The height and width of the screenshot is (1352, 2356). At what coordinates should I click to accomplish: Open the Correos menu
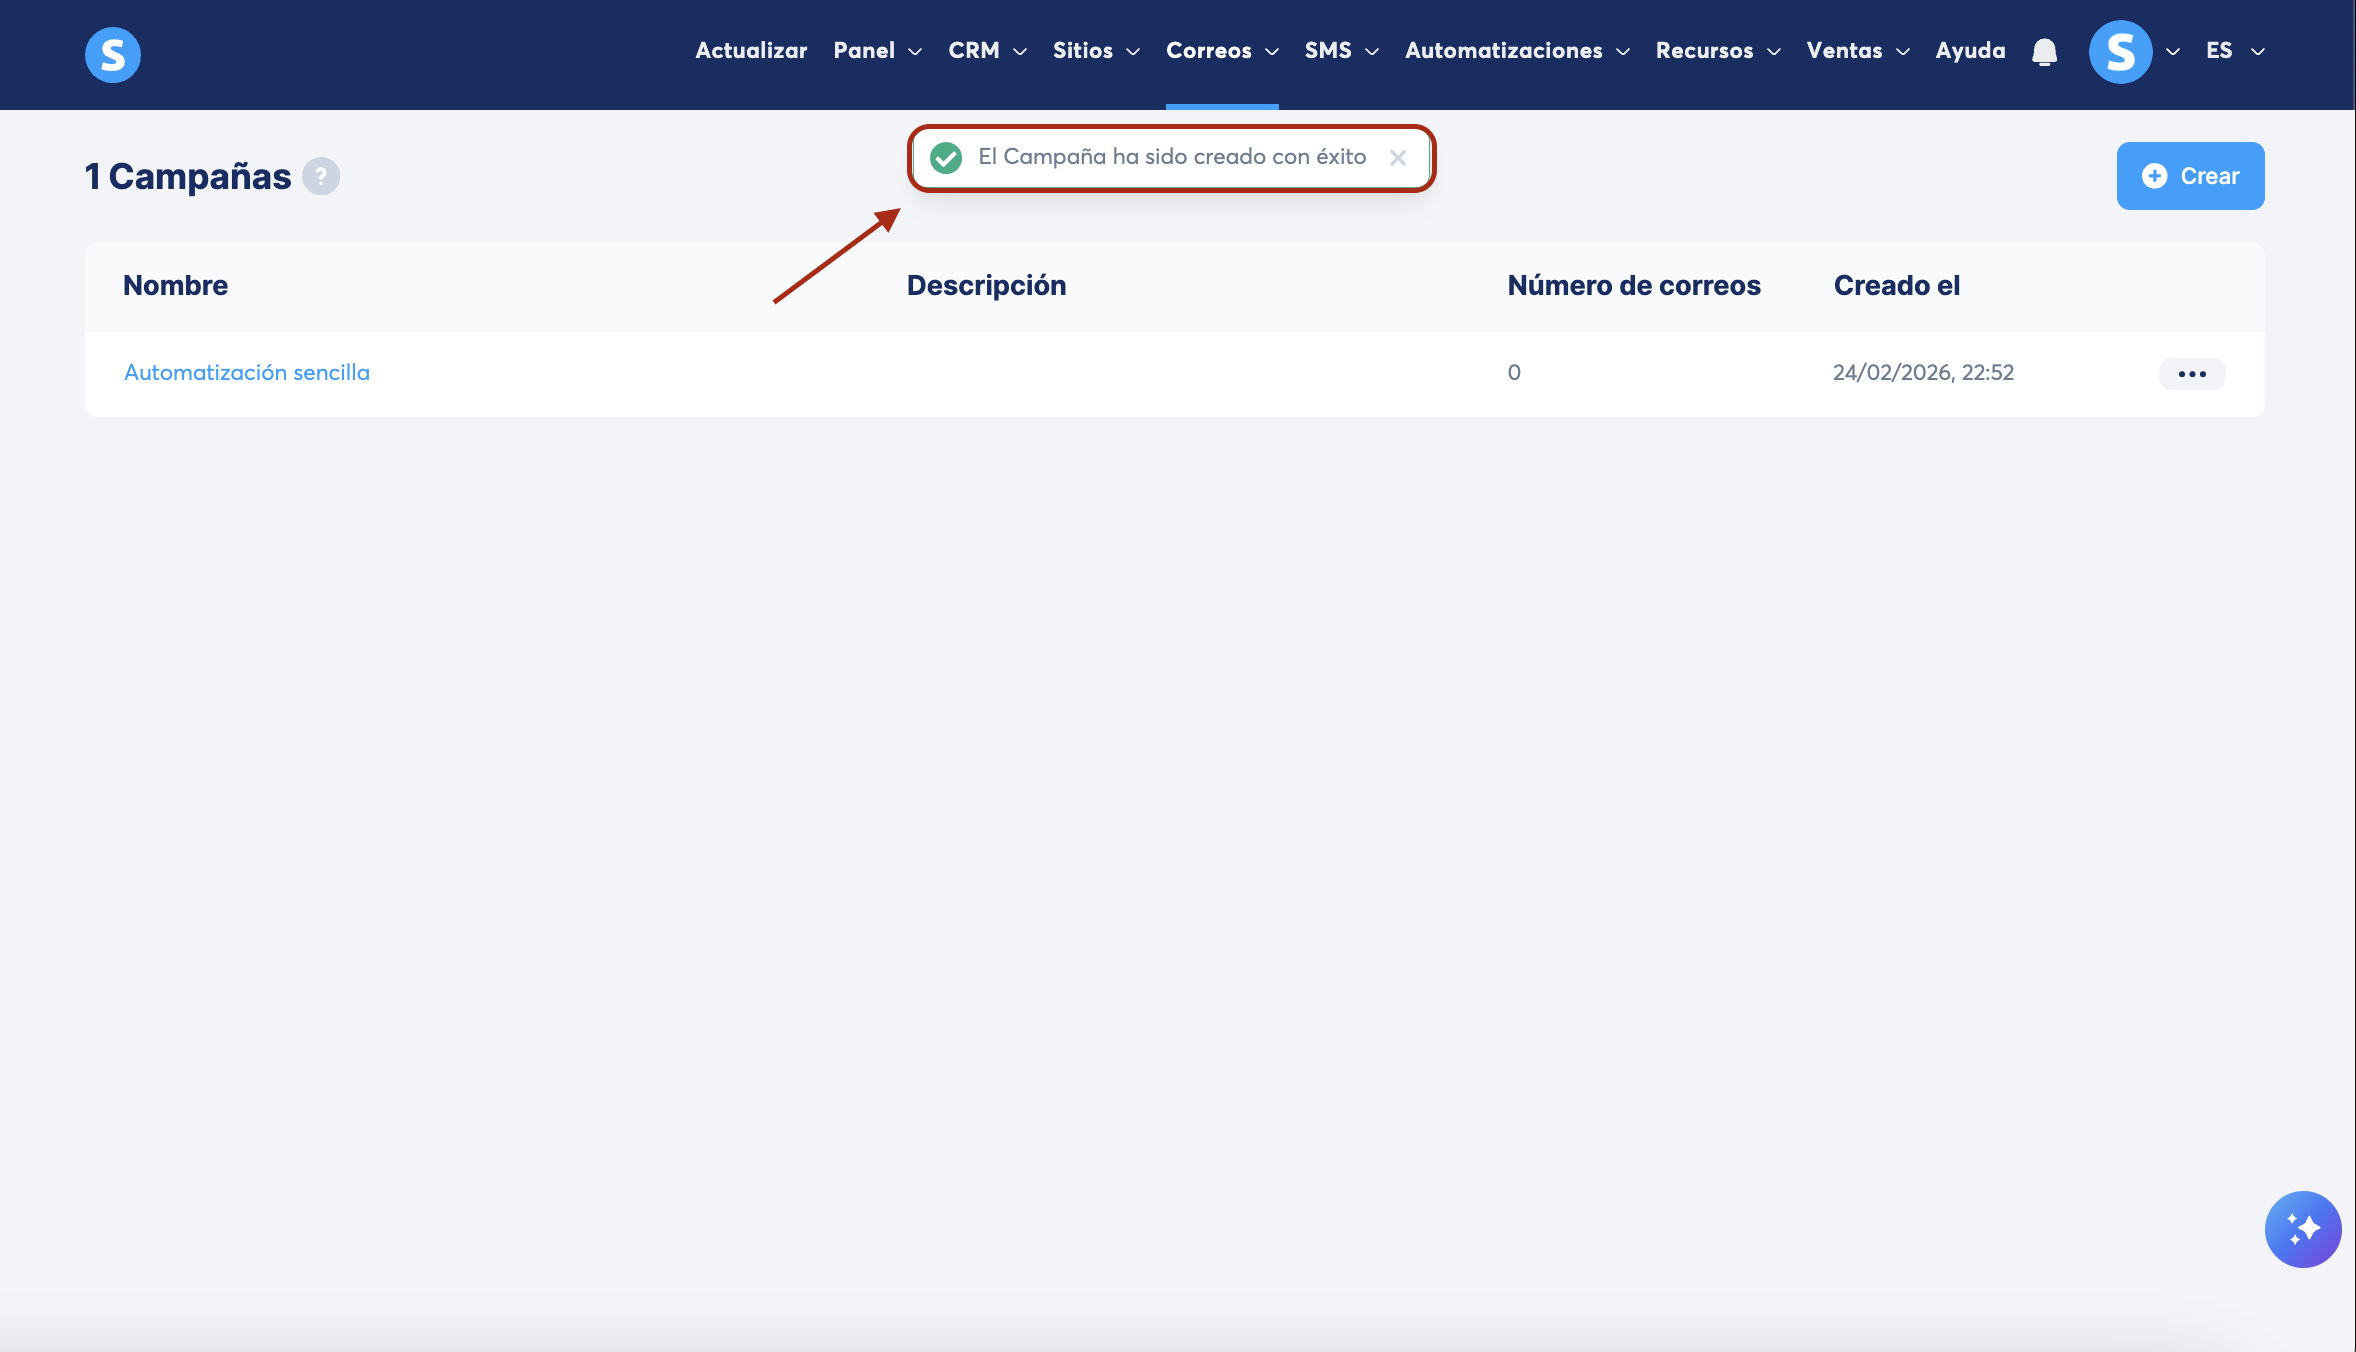(1221, 50)
